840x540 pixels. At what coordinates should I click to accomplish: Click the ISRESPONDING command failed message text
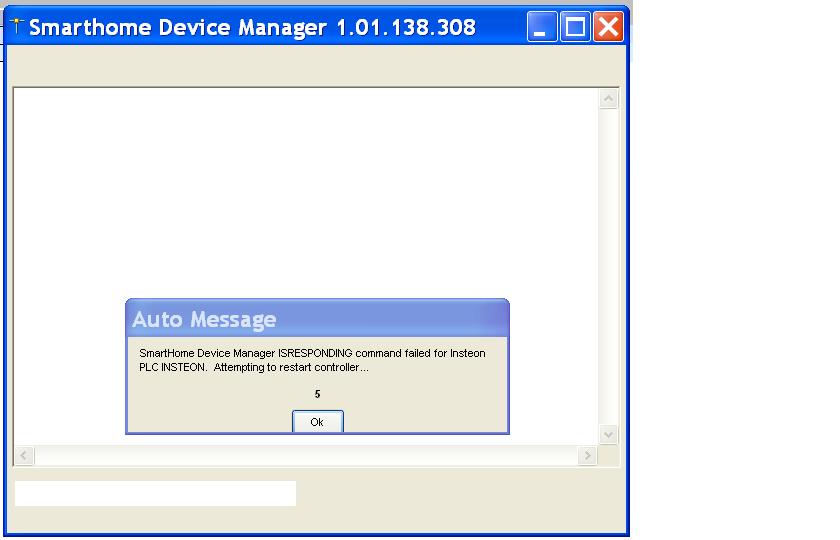(312, 360)
